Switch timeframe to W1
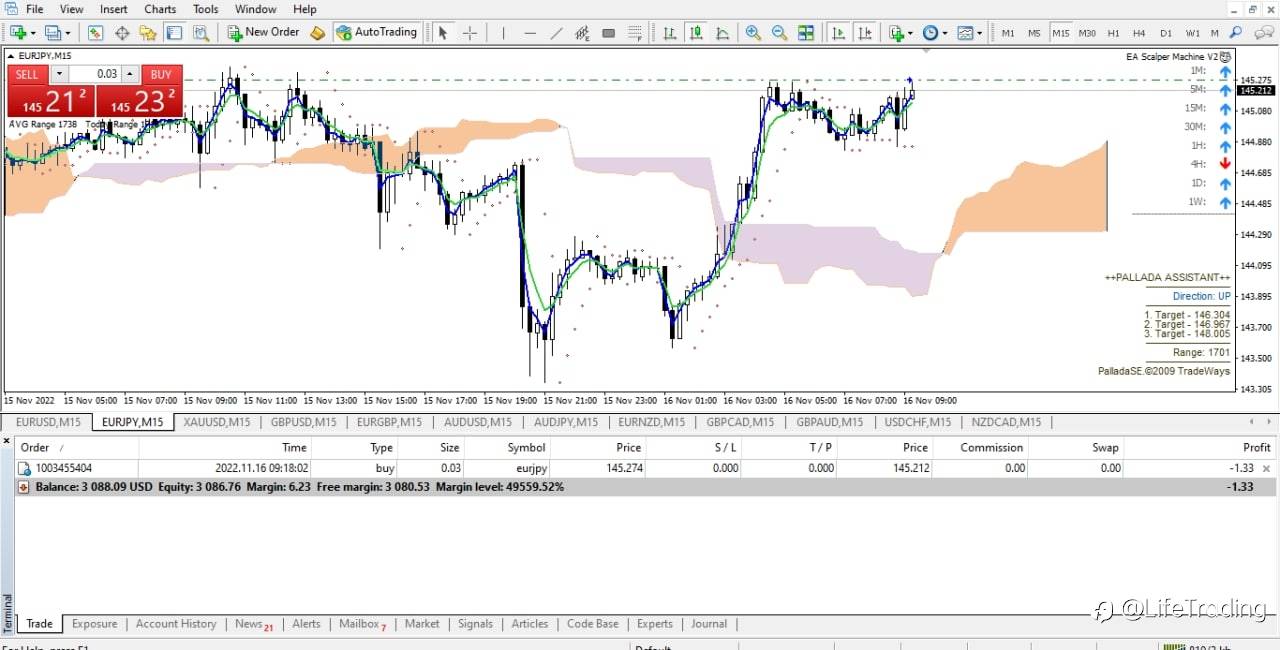 coord(1192,33)
